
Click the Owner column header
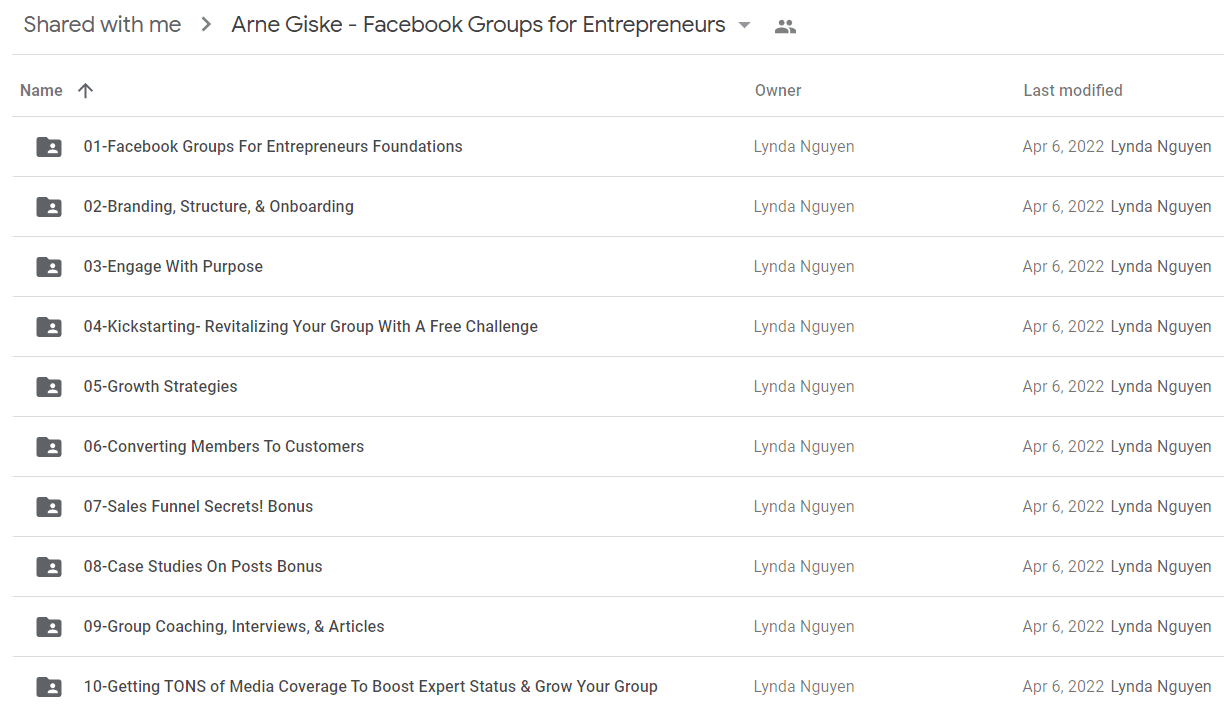click(778, 90)
